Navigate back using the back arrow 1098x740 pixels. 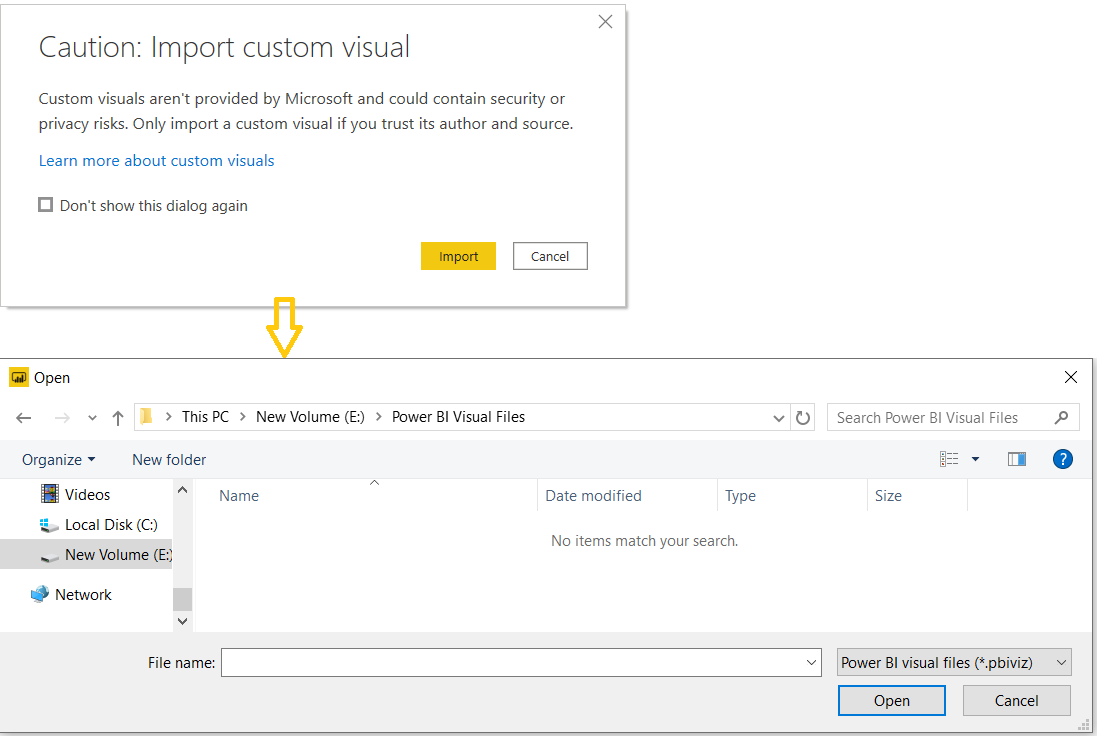(x=24, y=417)
